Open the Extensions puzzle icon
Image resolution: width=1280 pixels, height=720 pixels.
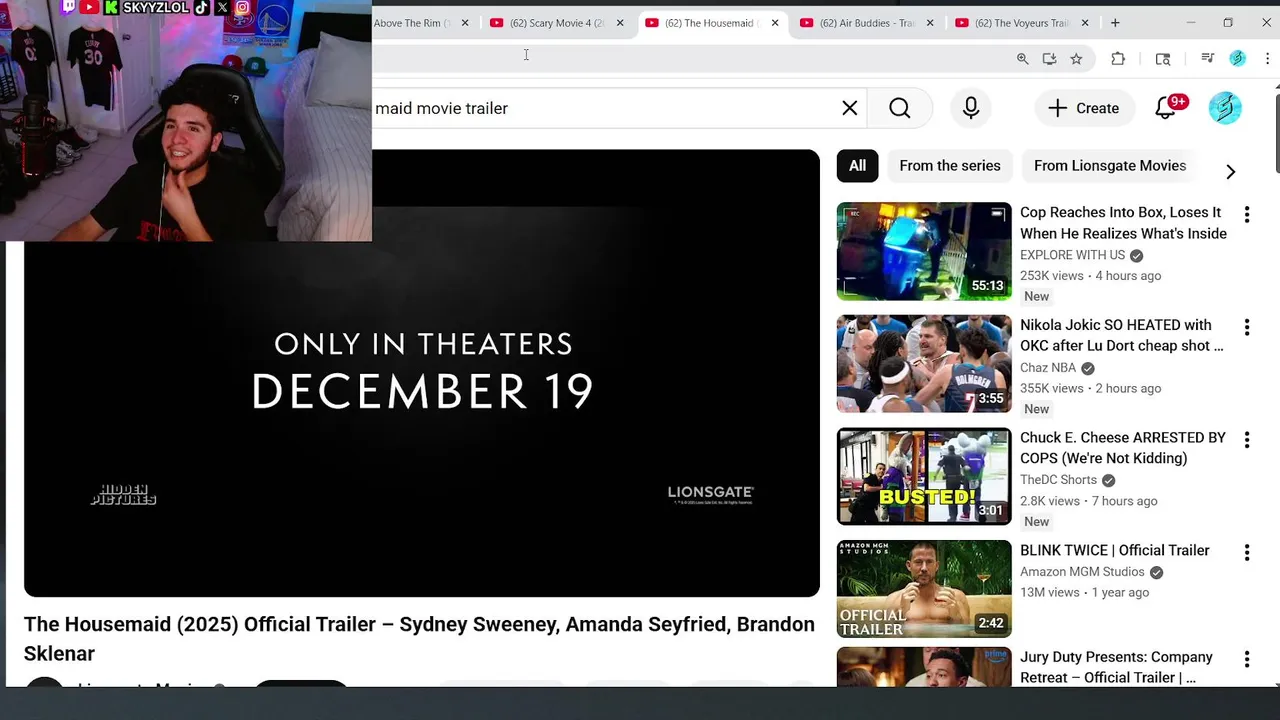(1118, 59)
